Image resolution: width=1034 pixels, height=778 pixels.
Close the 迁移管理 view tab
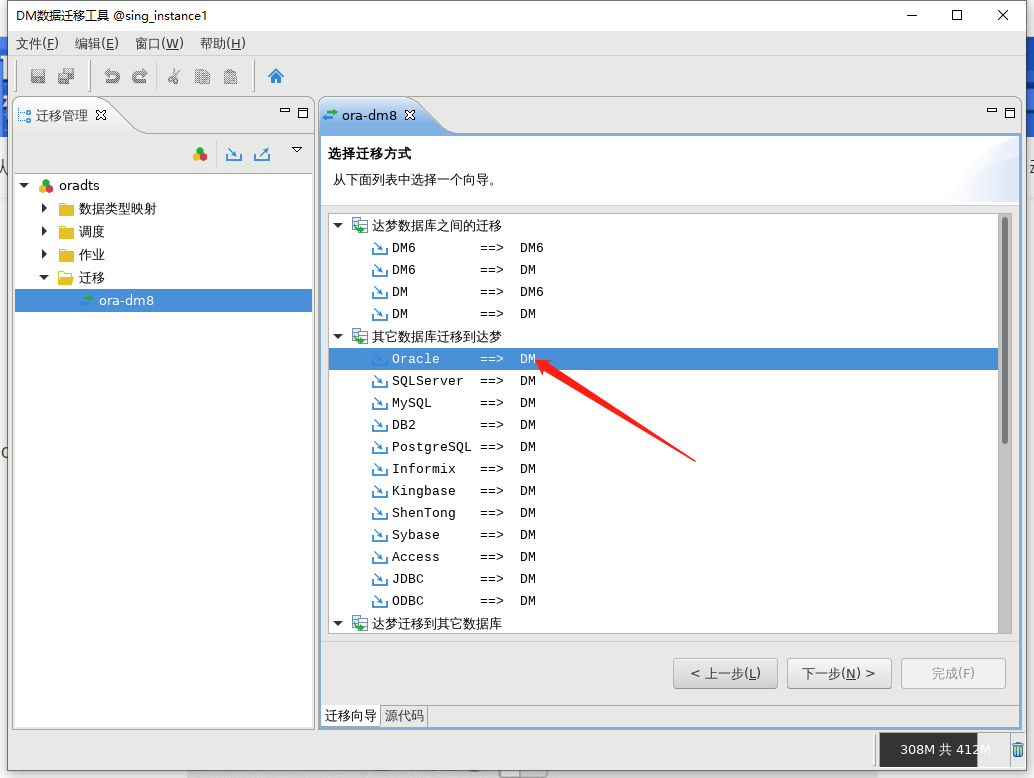pyautogui.click(x=101, y=115)
